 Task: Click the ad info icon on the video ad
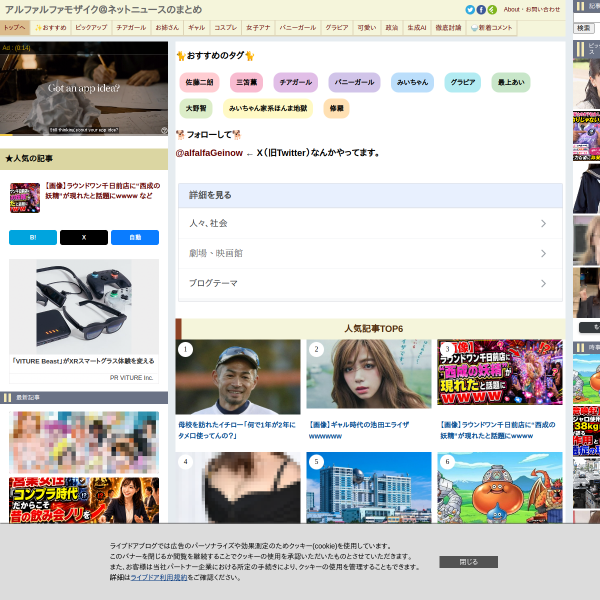pyautogui.click(x=164, y=130)
